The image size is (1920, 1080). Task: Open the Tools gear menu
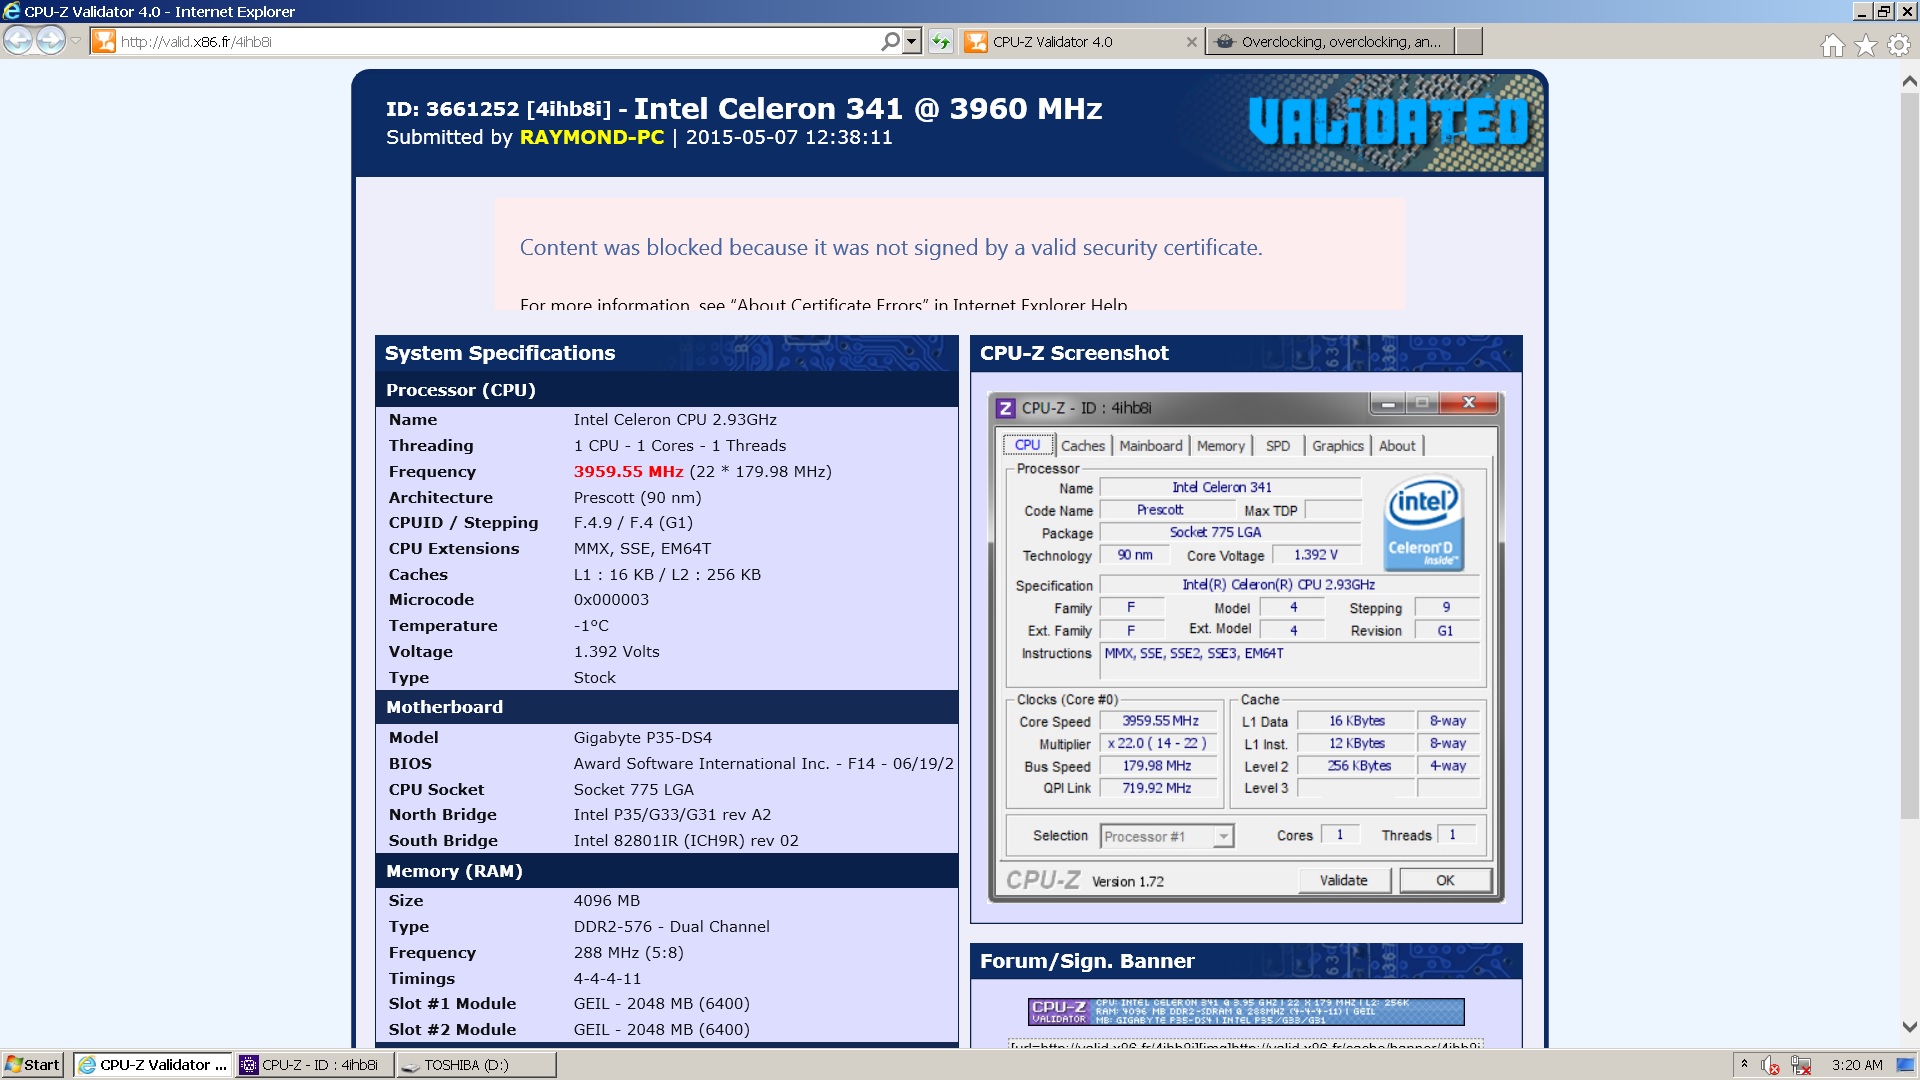[x=1898, y=45]
